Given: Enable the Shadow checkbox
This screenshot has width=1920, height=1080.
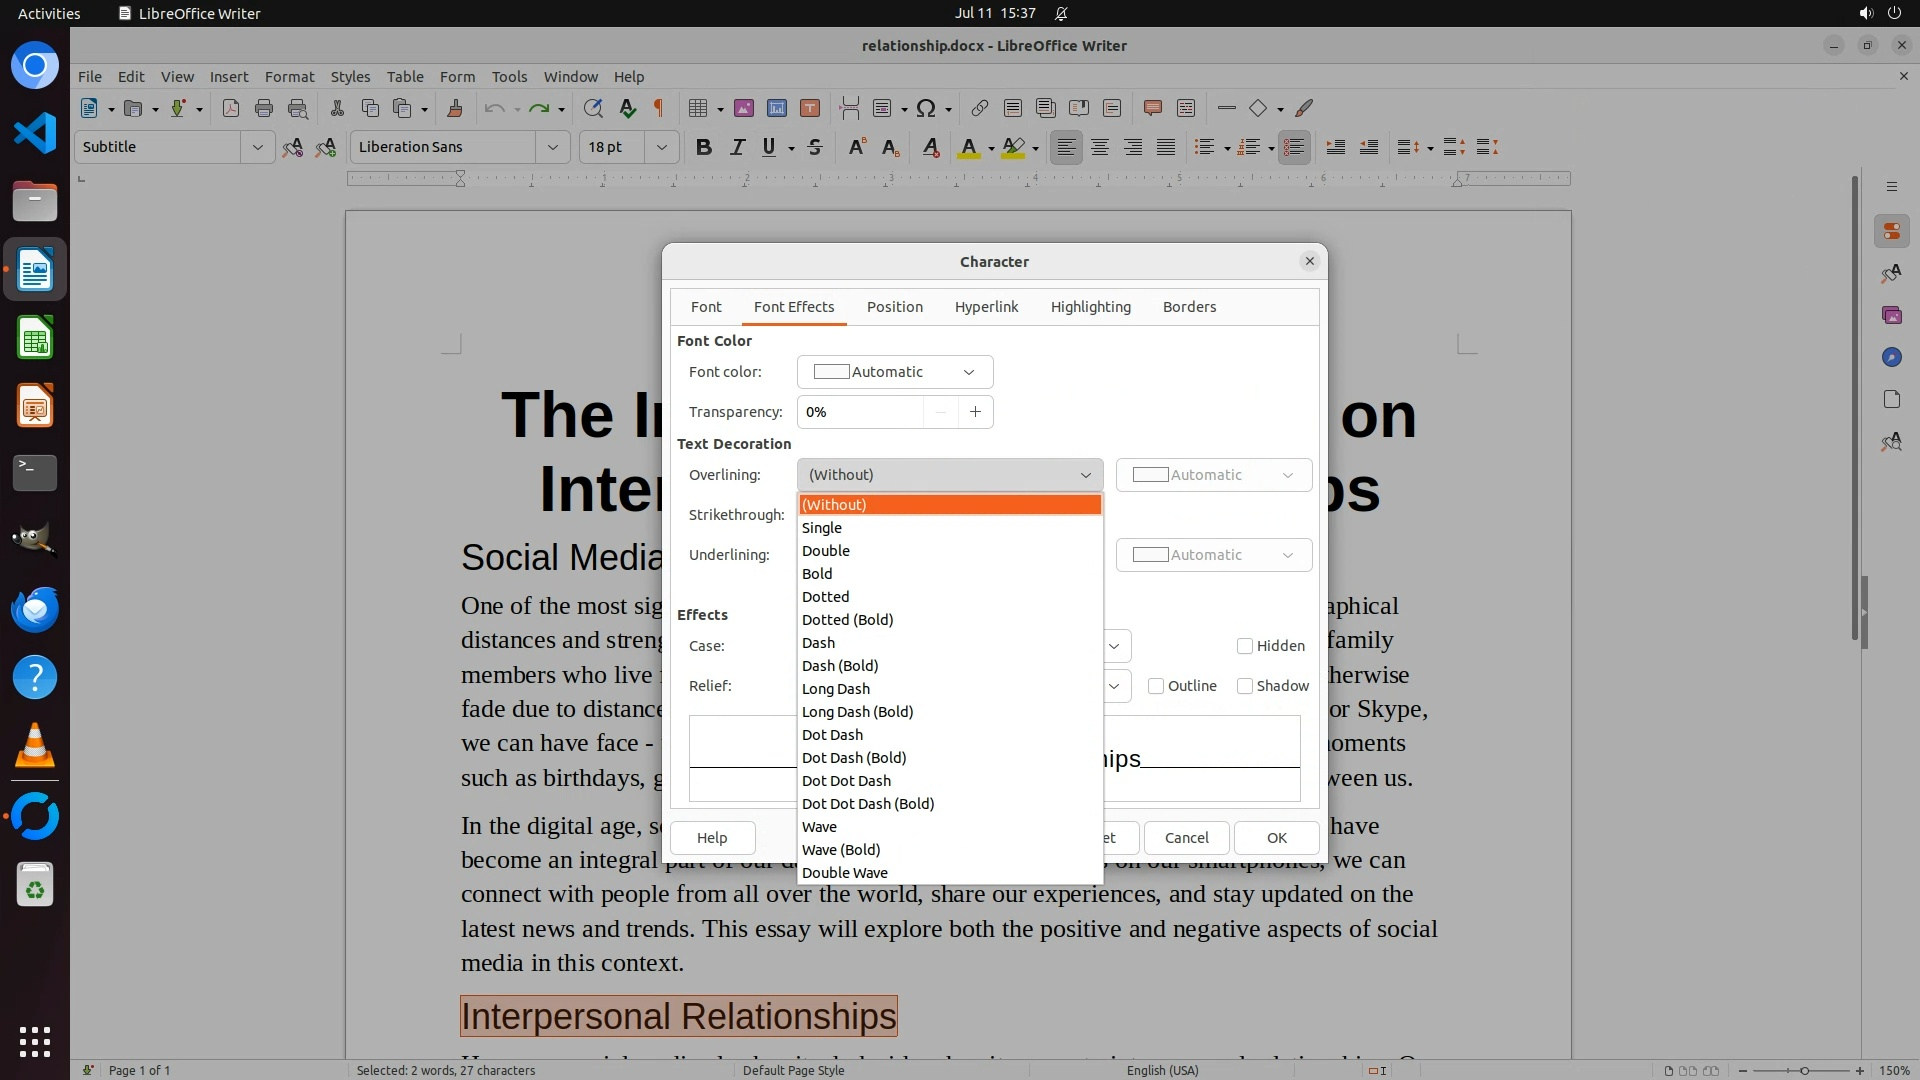Looking at the screenshot, I should point(1245,686).
